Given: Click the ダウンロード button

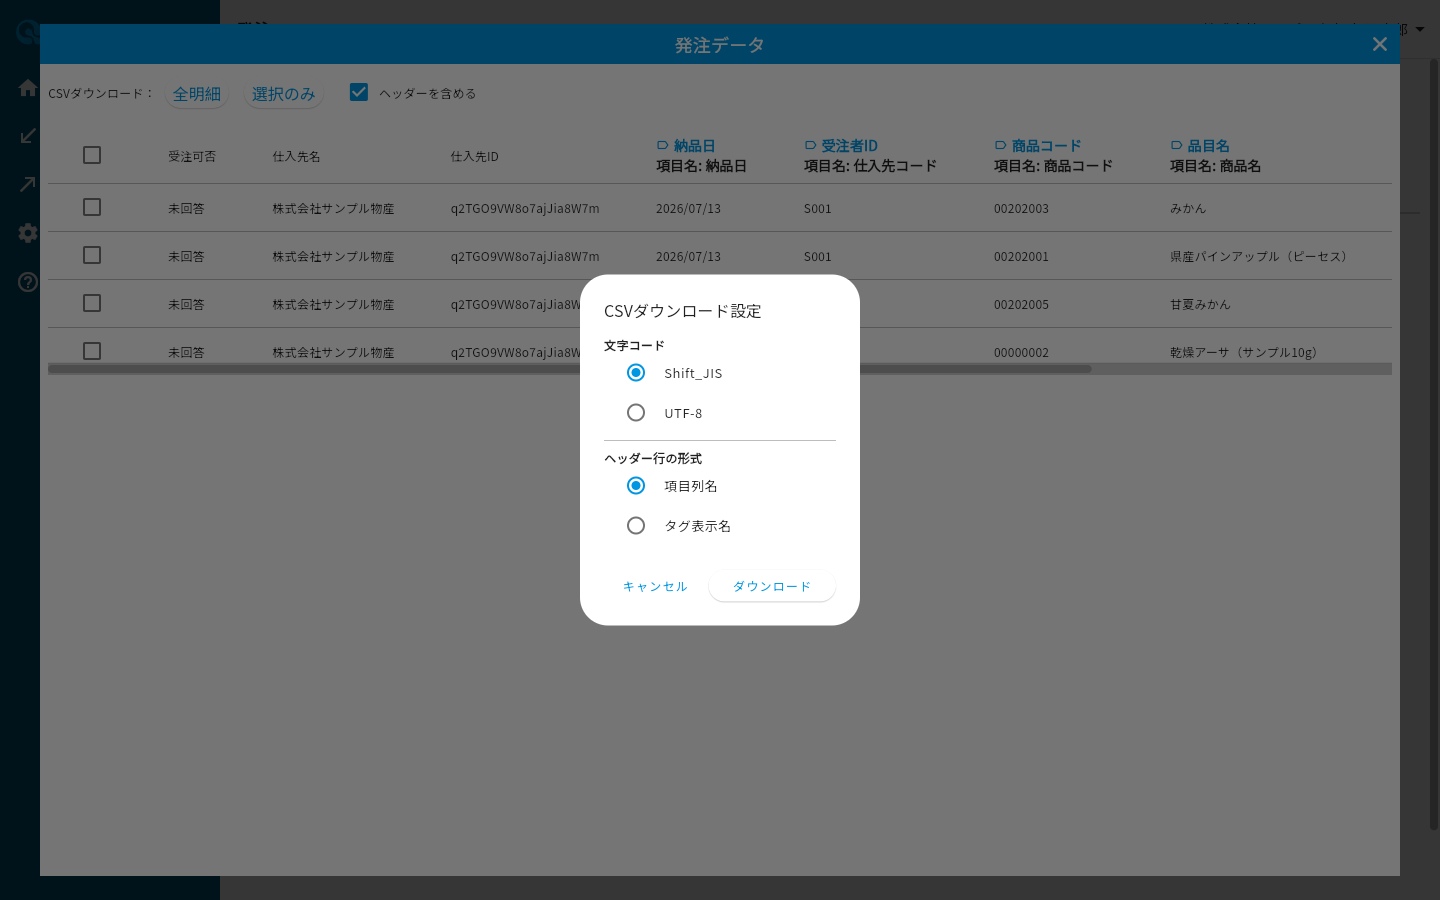Looking at the screenshot, I should (x=772, y=586).
